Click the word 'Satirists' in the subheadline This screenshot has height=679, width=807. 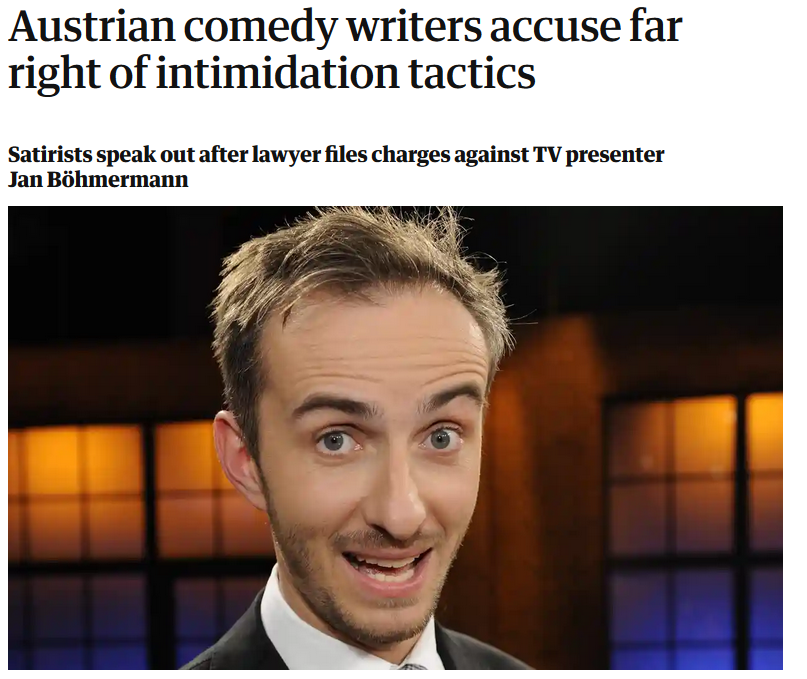(50, 154)
